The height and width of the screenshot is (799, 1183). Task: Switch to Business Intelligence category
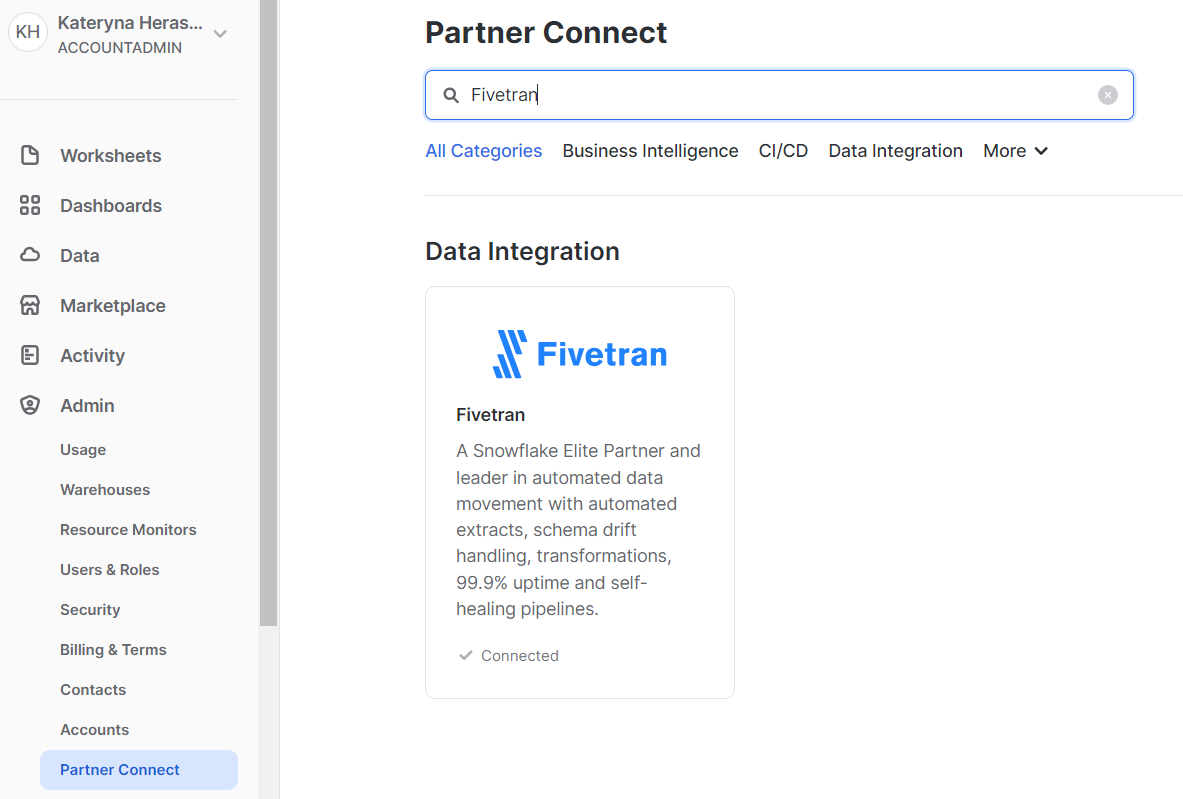650,151
